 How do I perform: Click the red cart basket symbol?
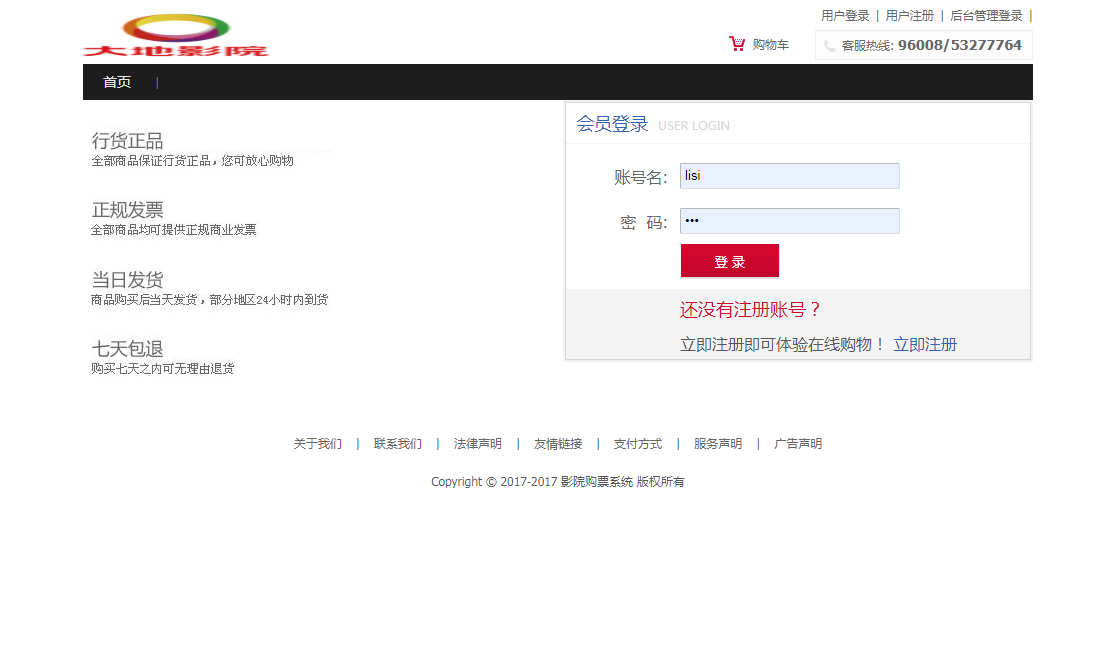(737, 44)
